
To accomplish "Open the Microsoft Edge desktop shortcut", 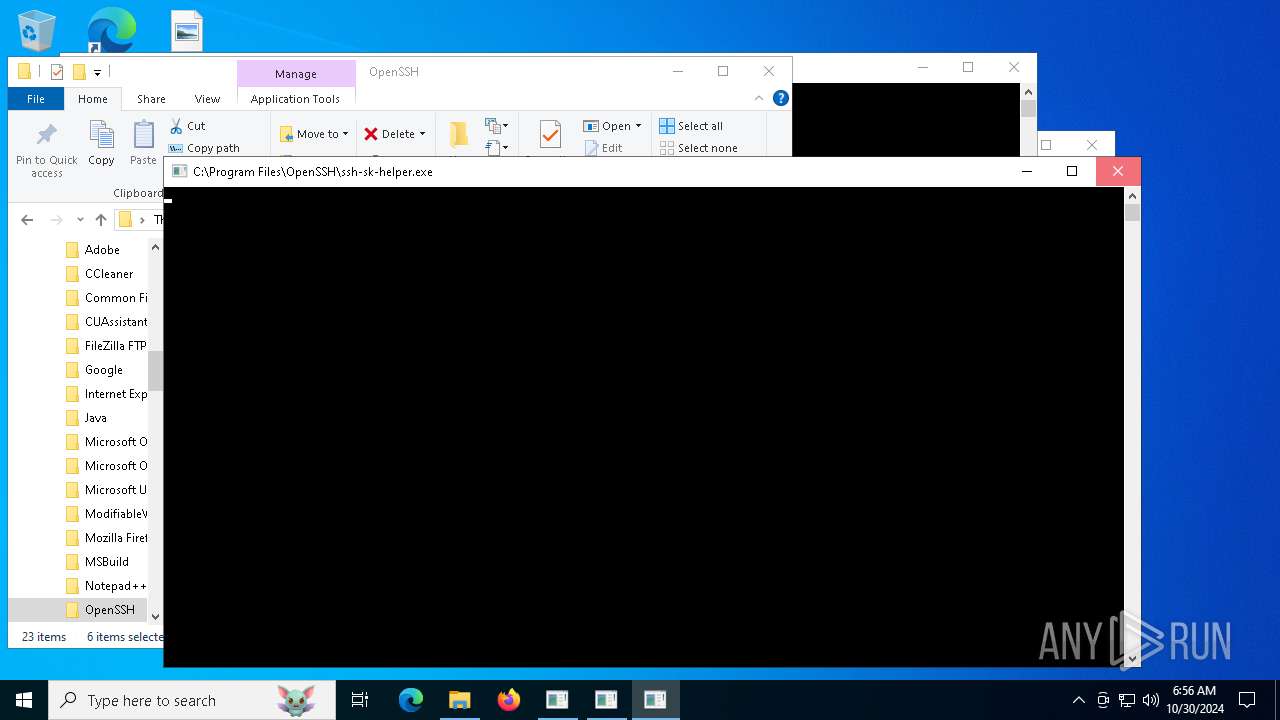I will point(110,31).
